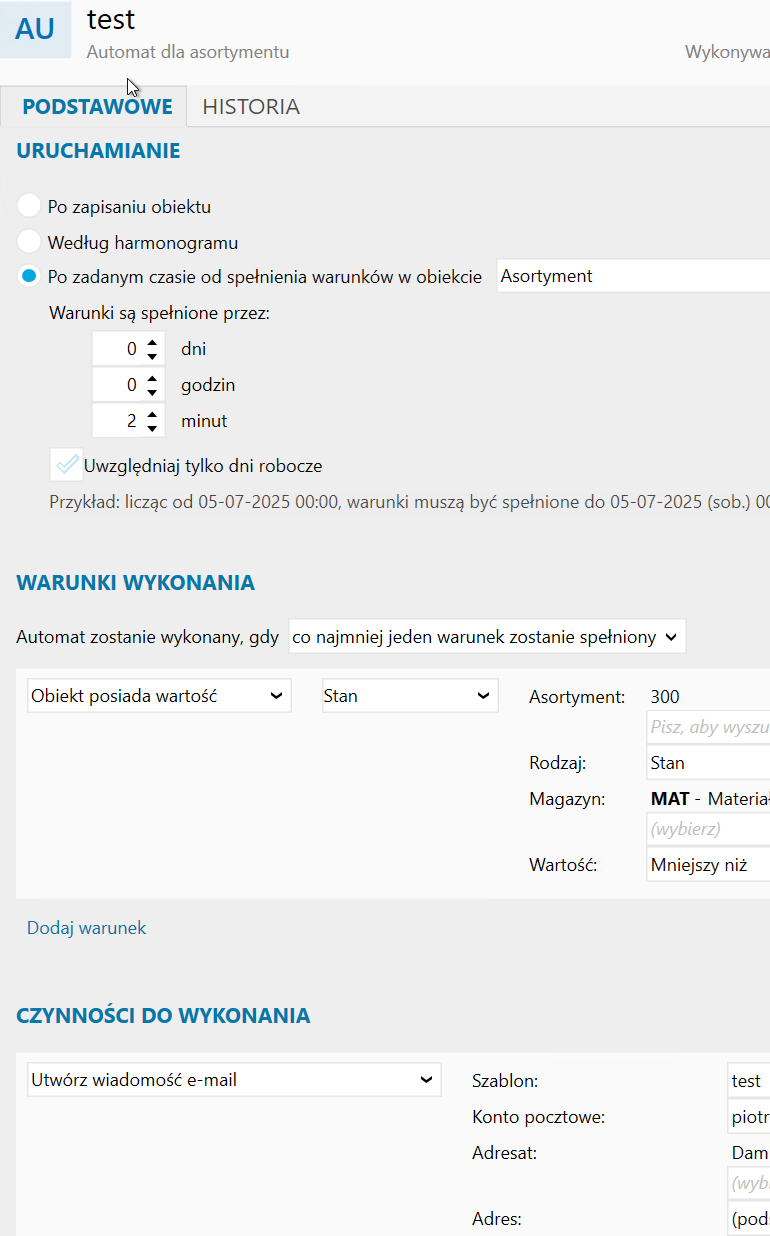Expand 'Utwórz wiadomość e-mail' action dropdown
The height and width of the screenshot is (1236, 770).
pos(234,1080)
